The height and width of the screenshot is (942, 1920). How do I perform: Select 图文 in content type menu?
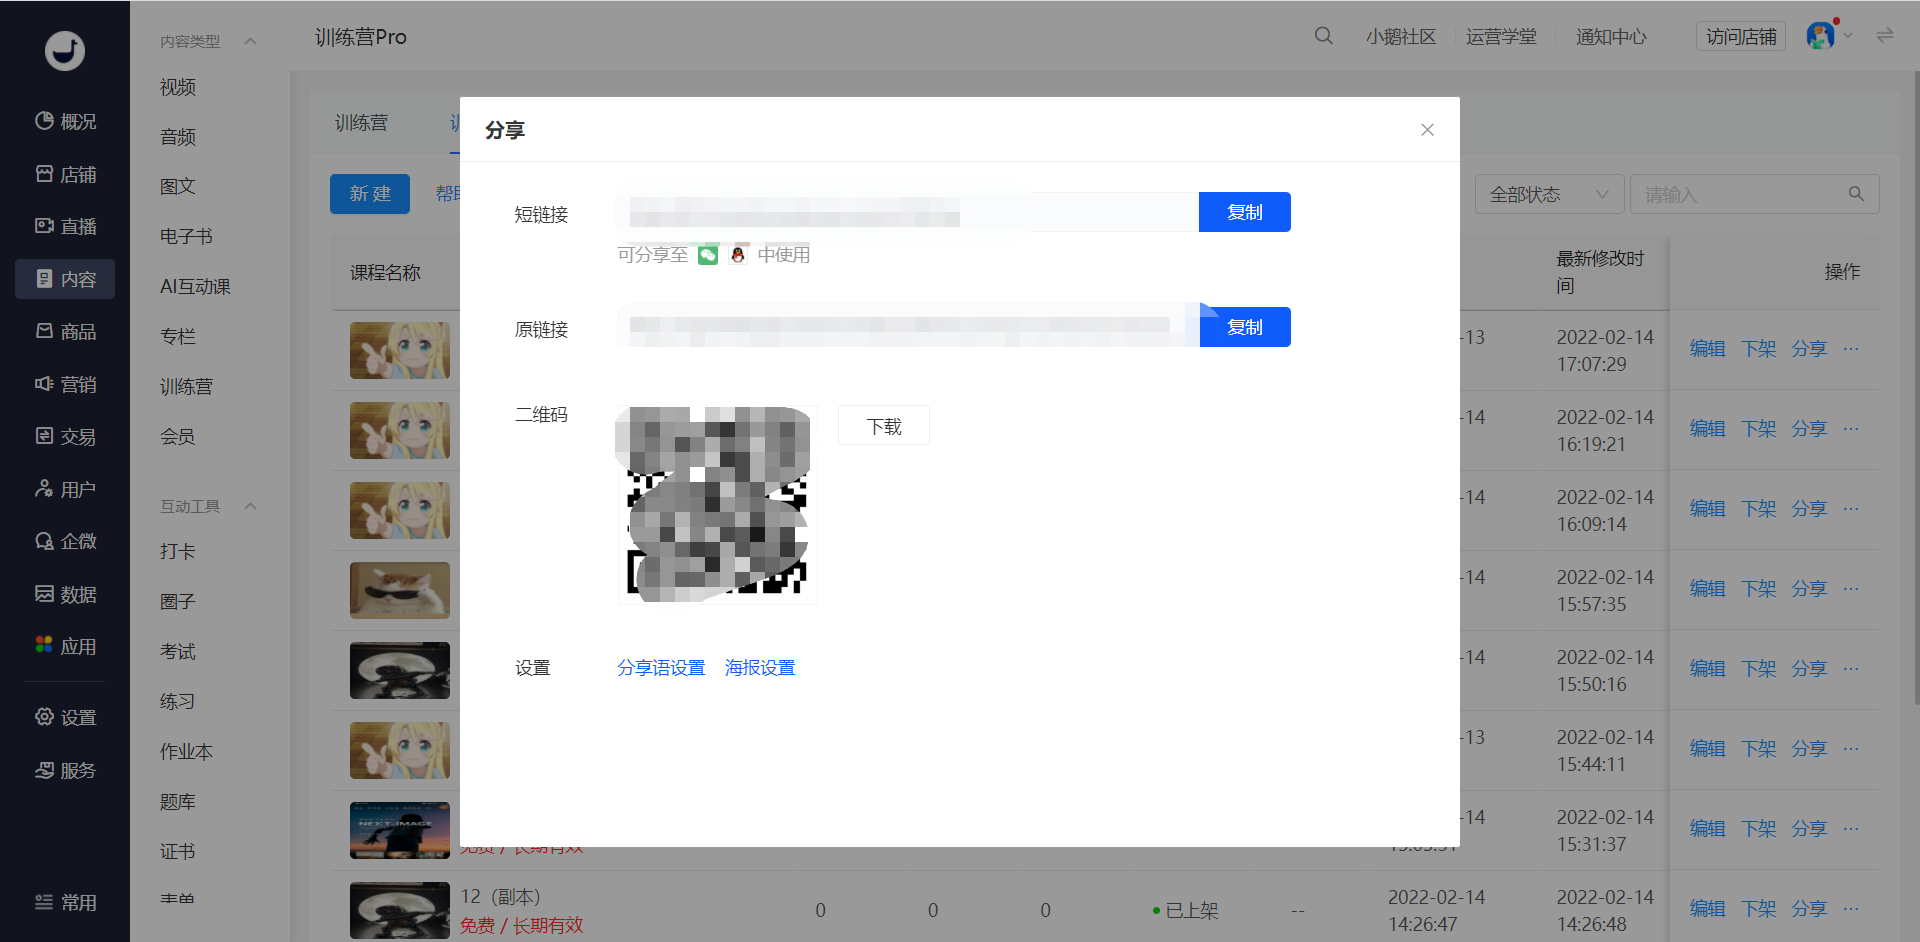point(178,186)
